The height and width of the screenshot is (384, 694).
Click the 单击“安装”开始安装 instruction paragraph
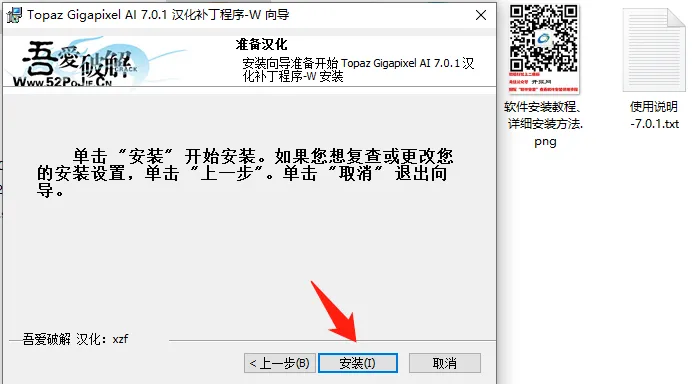[x=245, y=173]
